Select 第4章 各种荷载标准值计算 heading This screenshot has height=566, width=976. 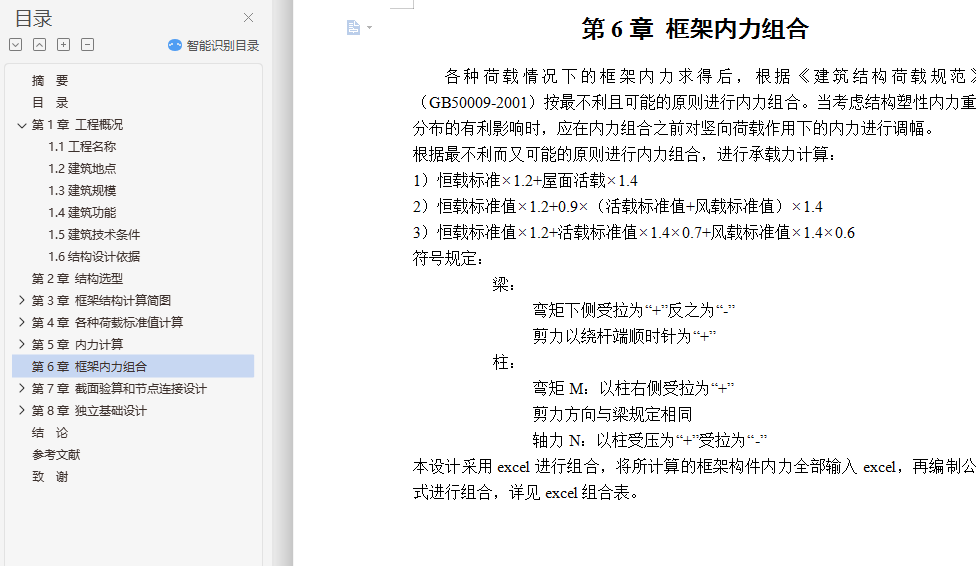107,322
